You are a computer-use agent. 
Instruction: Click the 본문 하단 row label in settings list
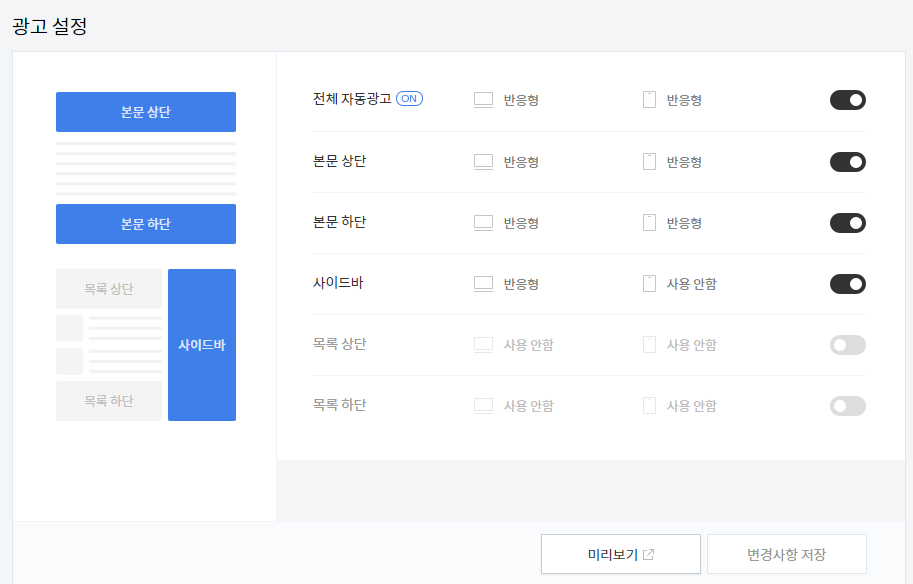tap(339, 222)
